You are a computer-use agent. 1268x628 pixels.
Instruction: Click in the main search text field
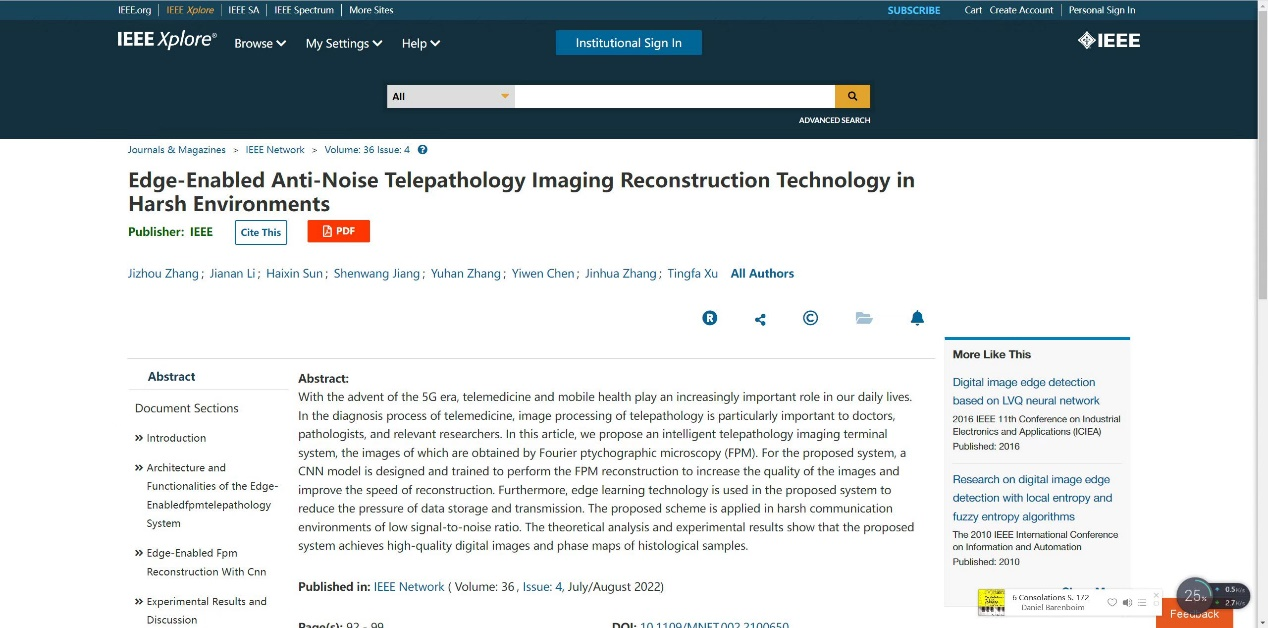674,97
